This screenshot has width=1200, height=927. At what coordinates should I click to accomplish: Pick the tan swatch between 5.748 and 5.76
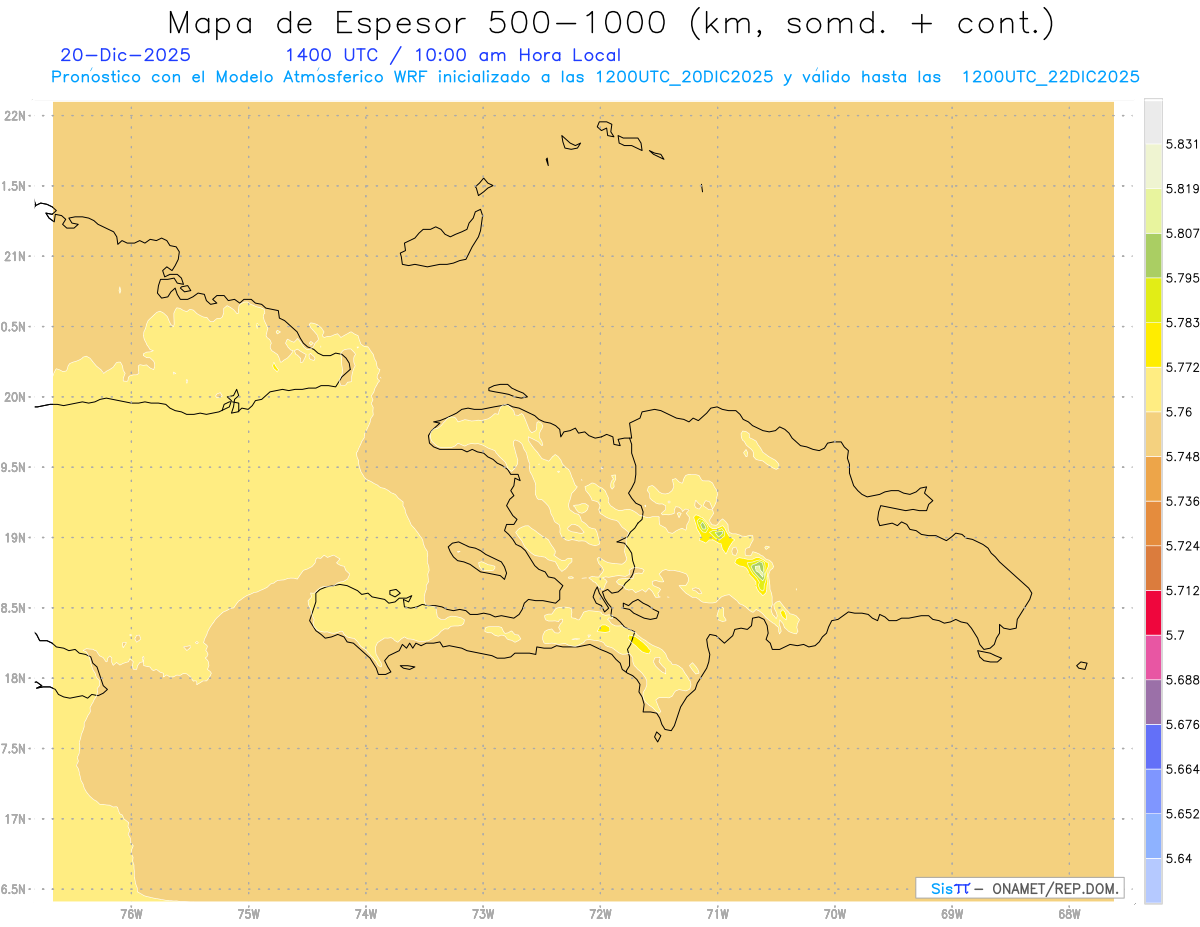click(1153, 434)
